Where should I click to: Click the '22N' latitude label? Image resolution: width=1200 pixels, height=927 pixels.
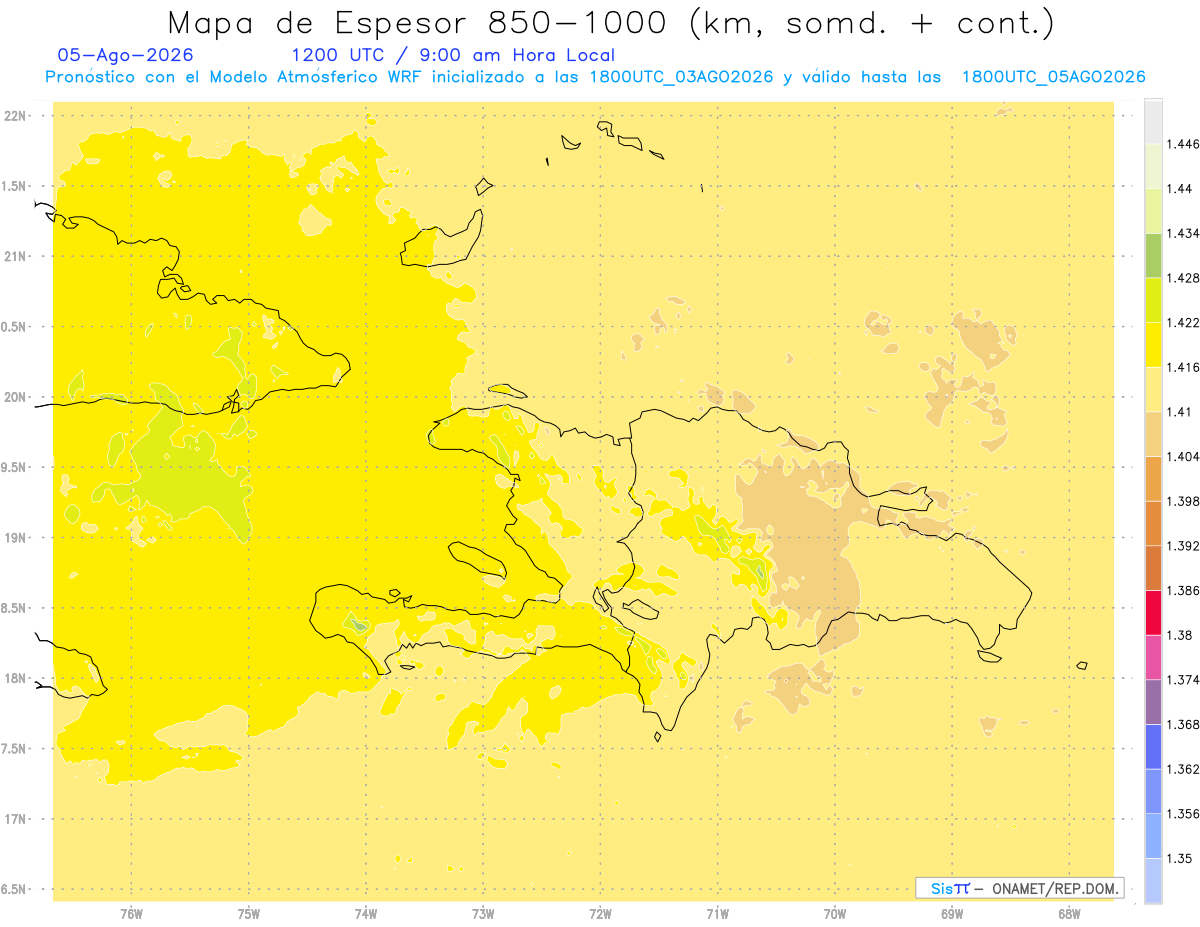click(15, 116)
